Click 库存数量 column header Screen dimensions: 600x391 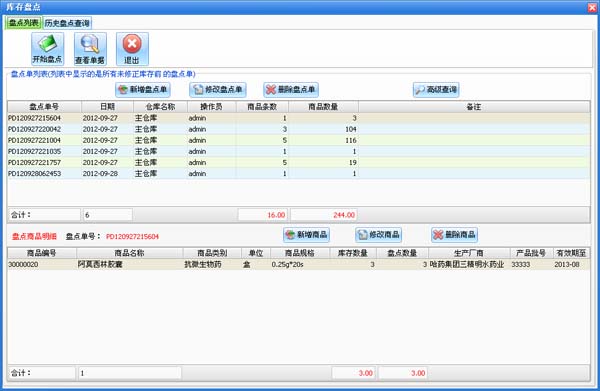(353, 253)
